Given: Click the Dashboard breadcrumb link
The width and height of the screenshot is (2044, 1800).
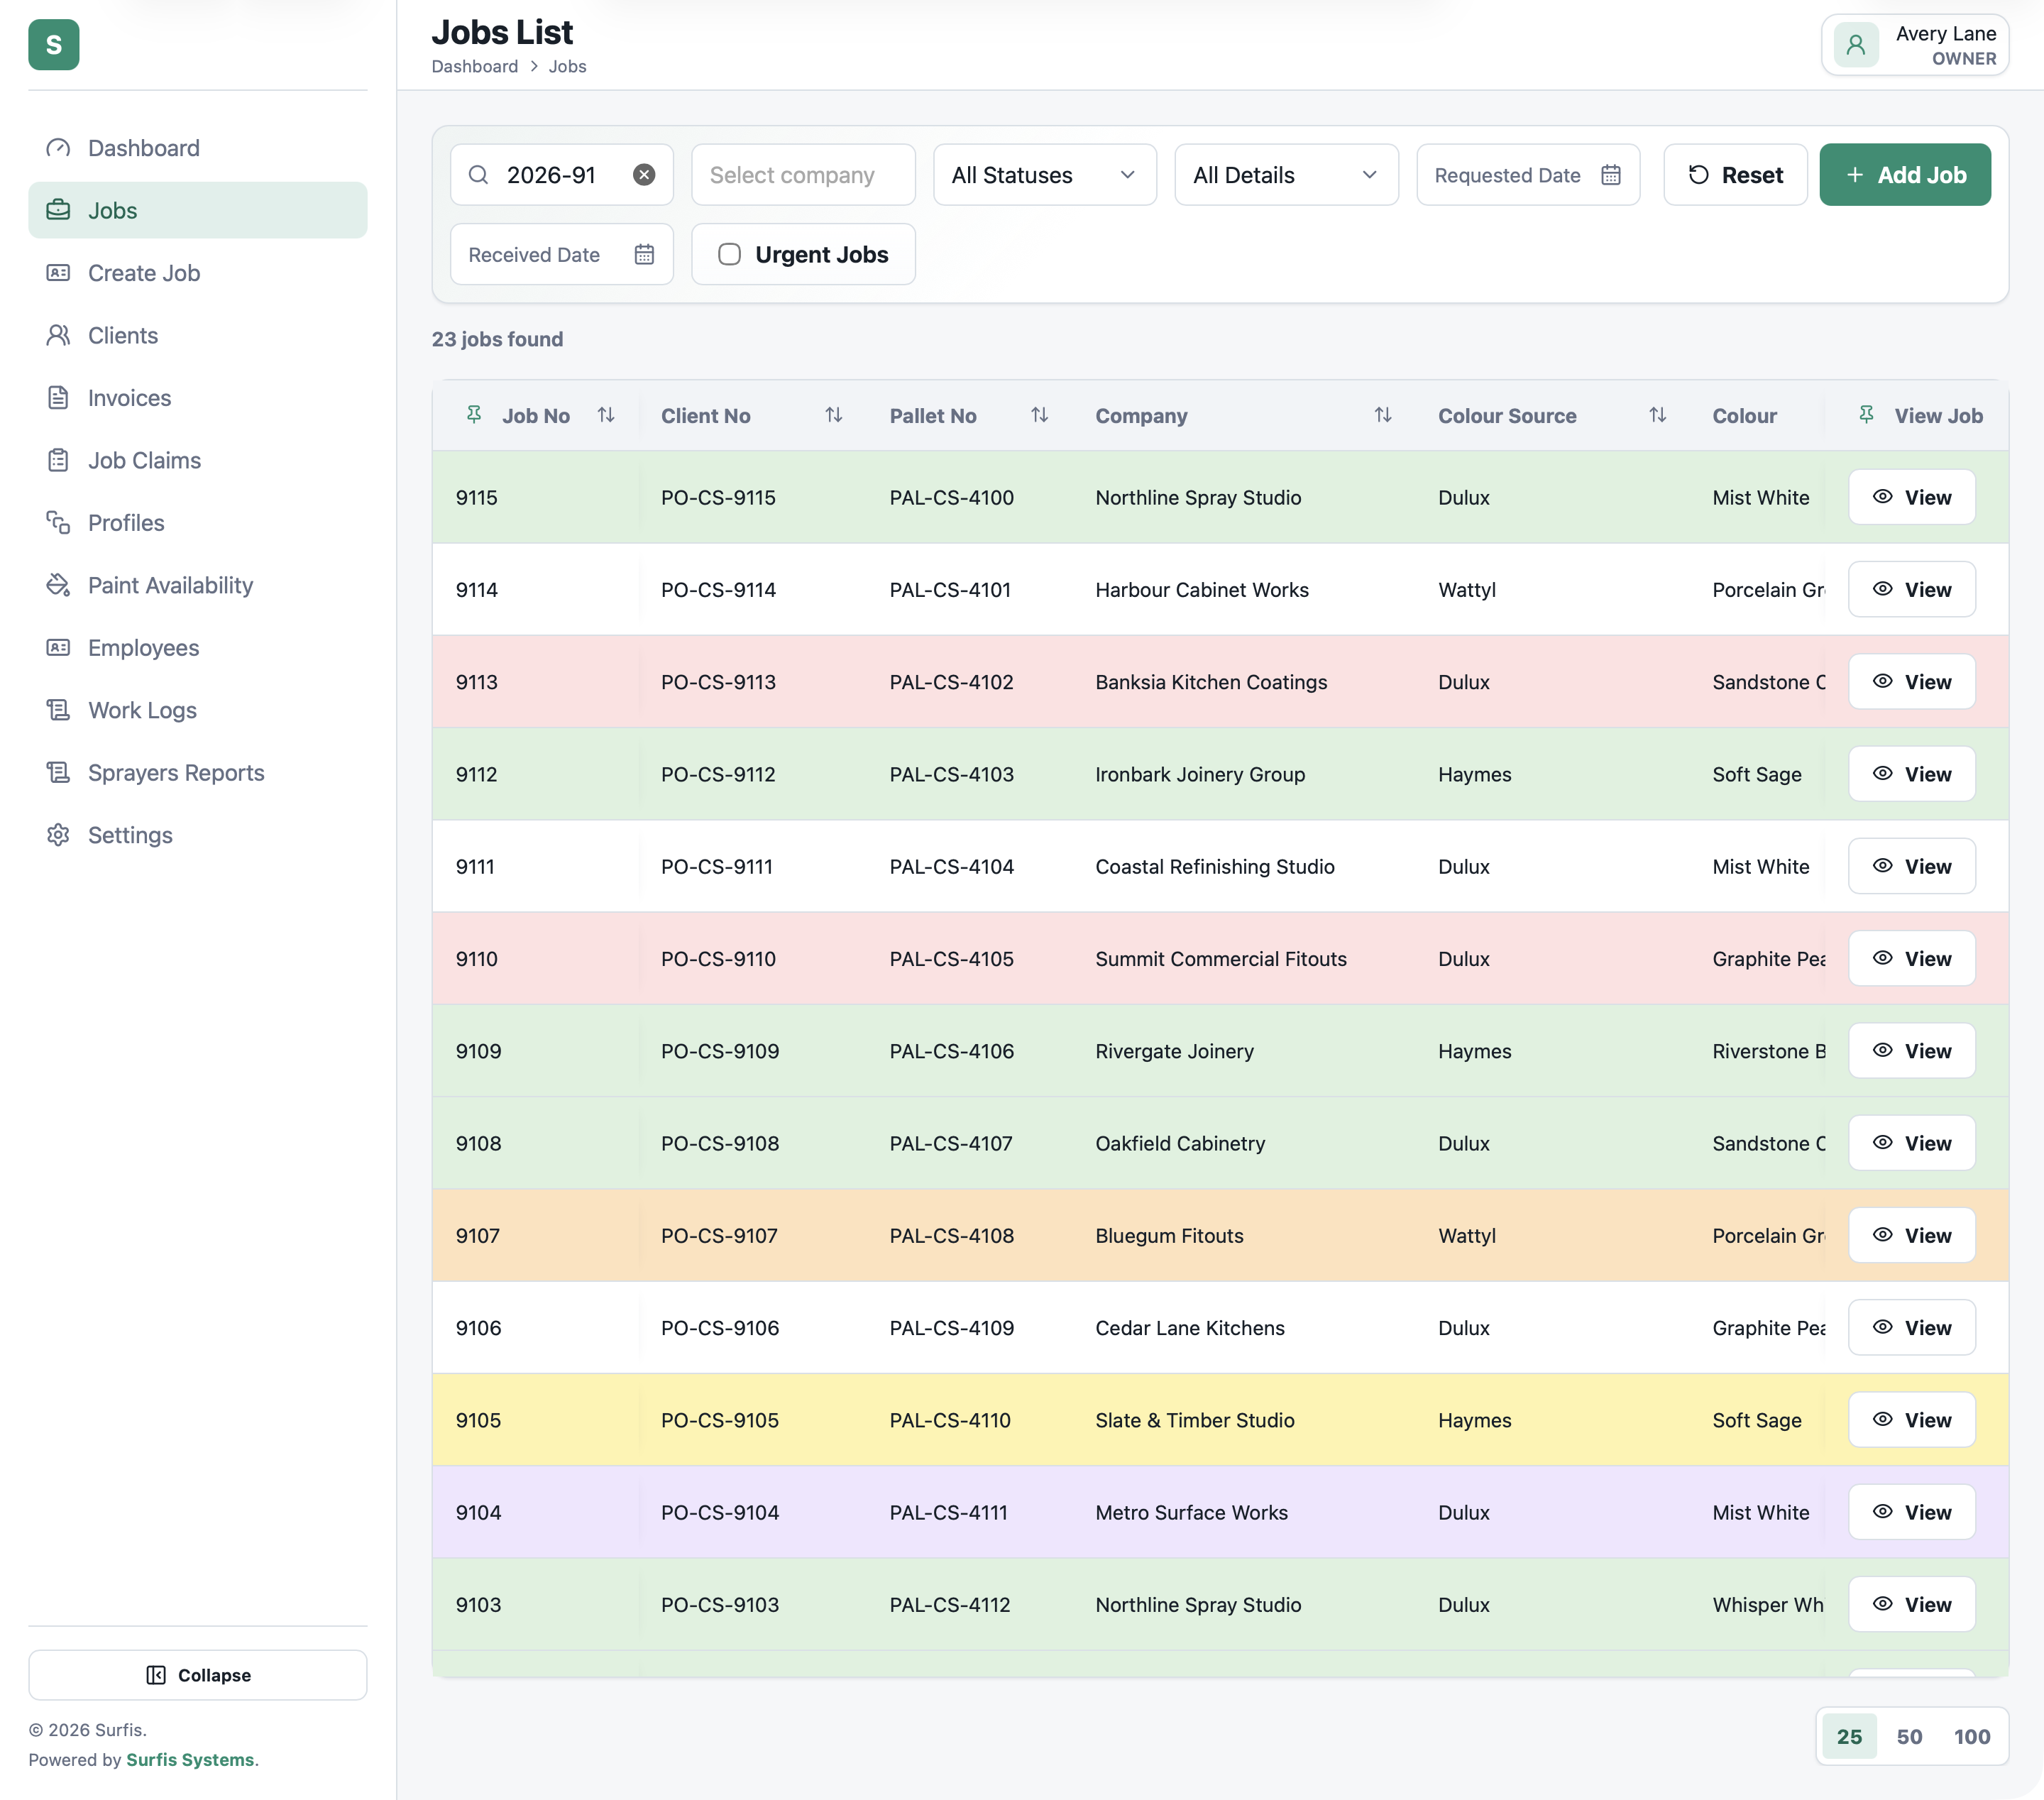Looking at the screenshot, I should [474, 66].
